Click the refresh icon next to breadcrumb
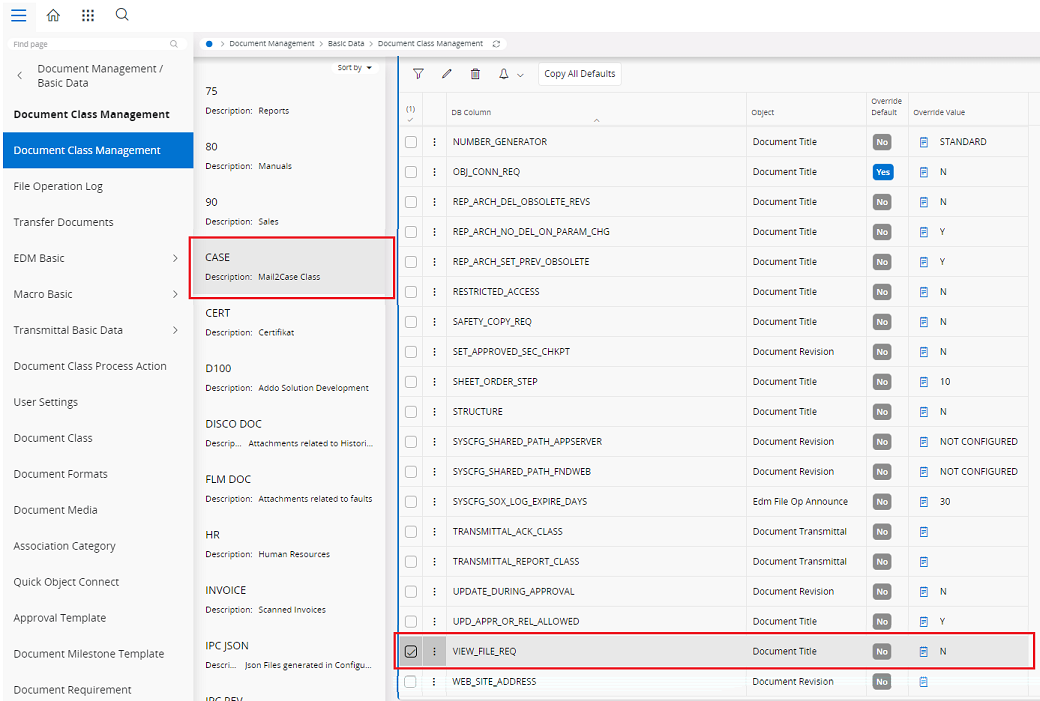 pyautogui.click(x=496, y=44)
